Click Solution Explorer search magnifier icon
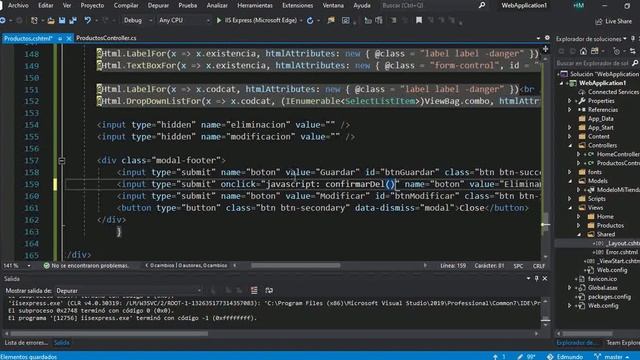This screenshot has width=640, height=360. tap(635, 63)
